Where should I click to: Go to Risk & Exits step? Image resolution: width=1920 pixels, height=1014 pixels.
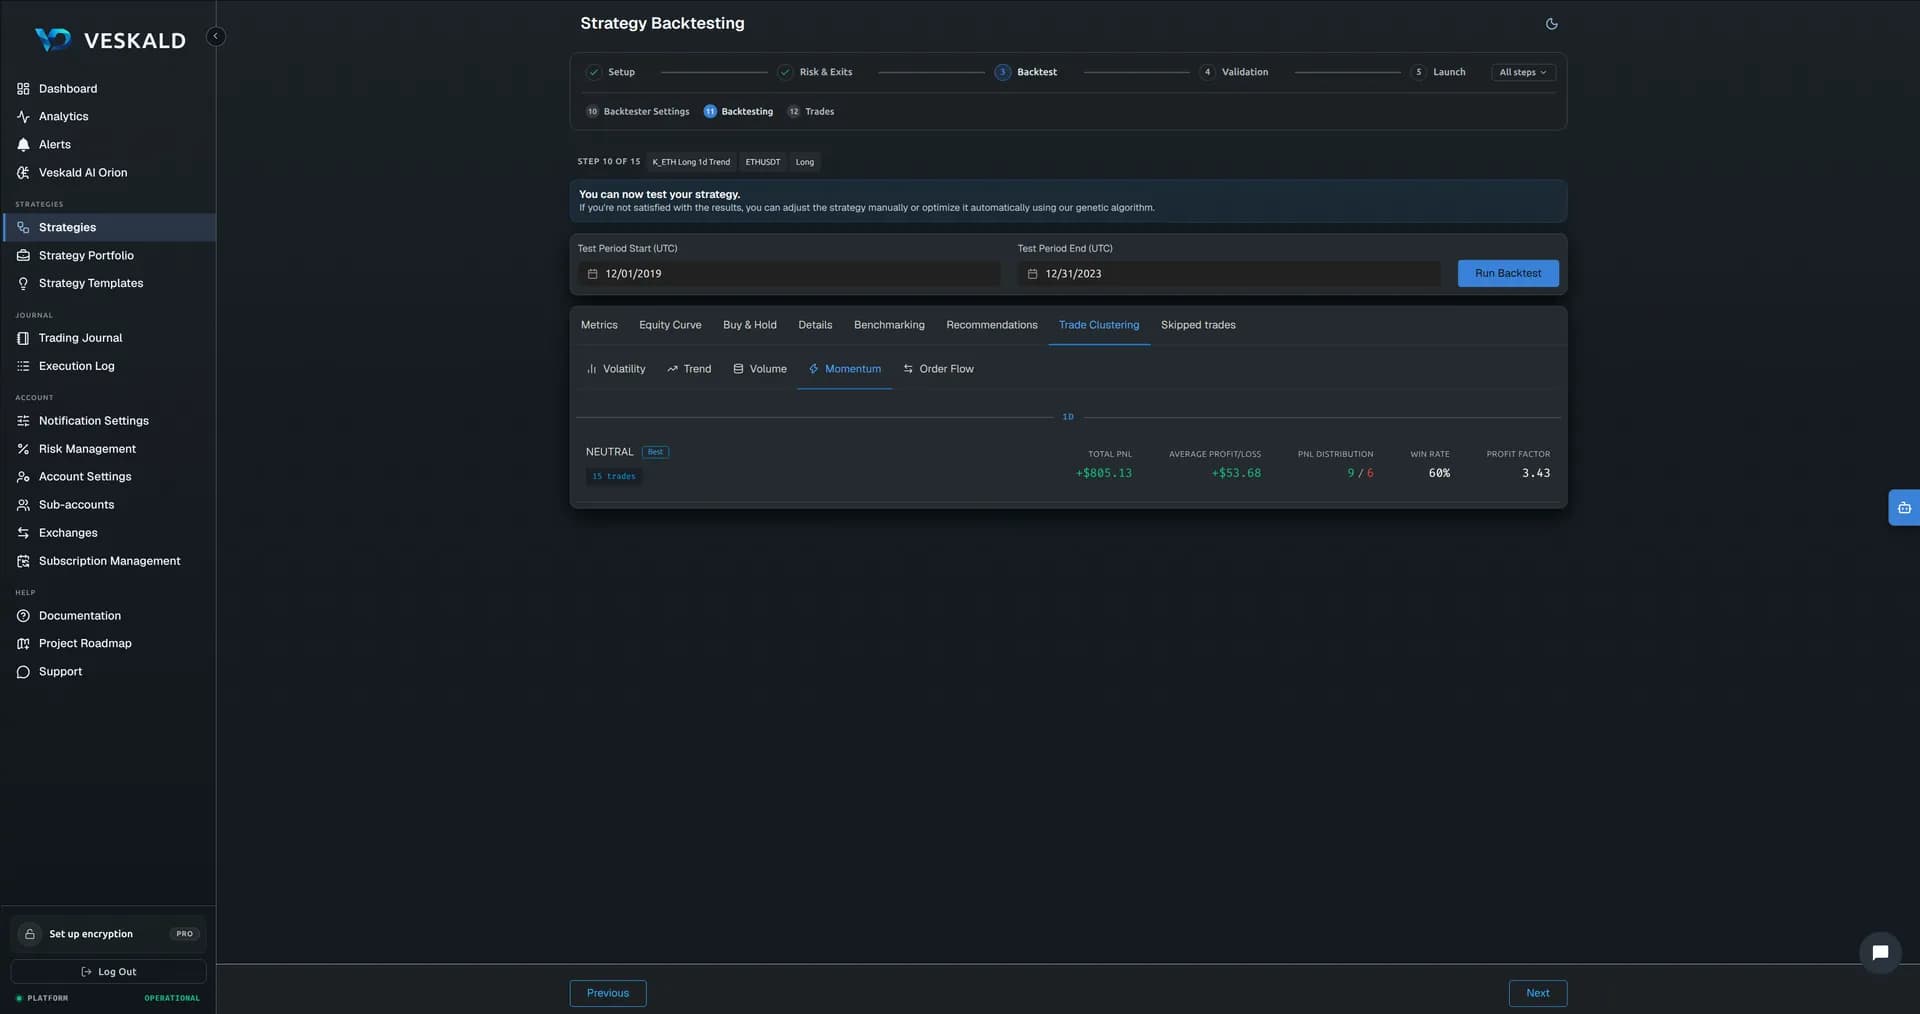pyautogui.click(x=815, y=72)
